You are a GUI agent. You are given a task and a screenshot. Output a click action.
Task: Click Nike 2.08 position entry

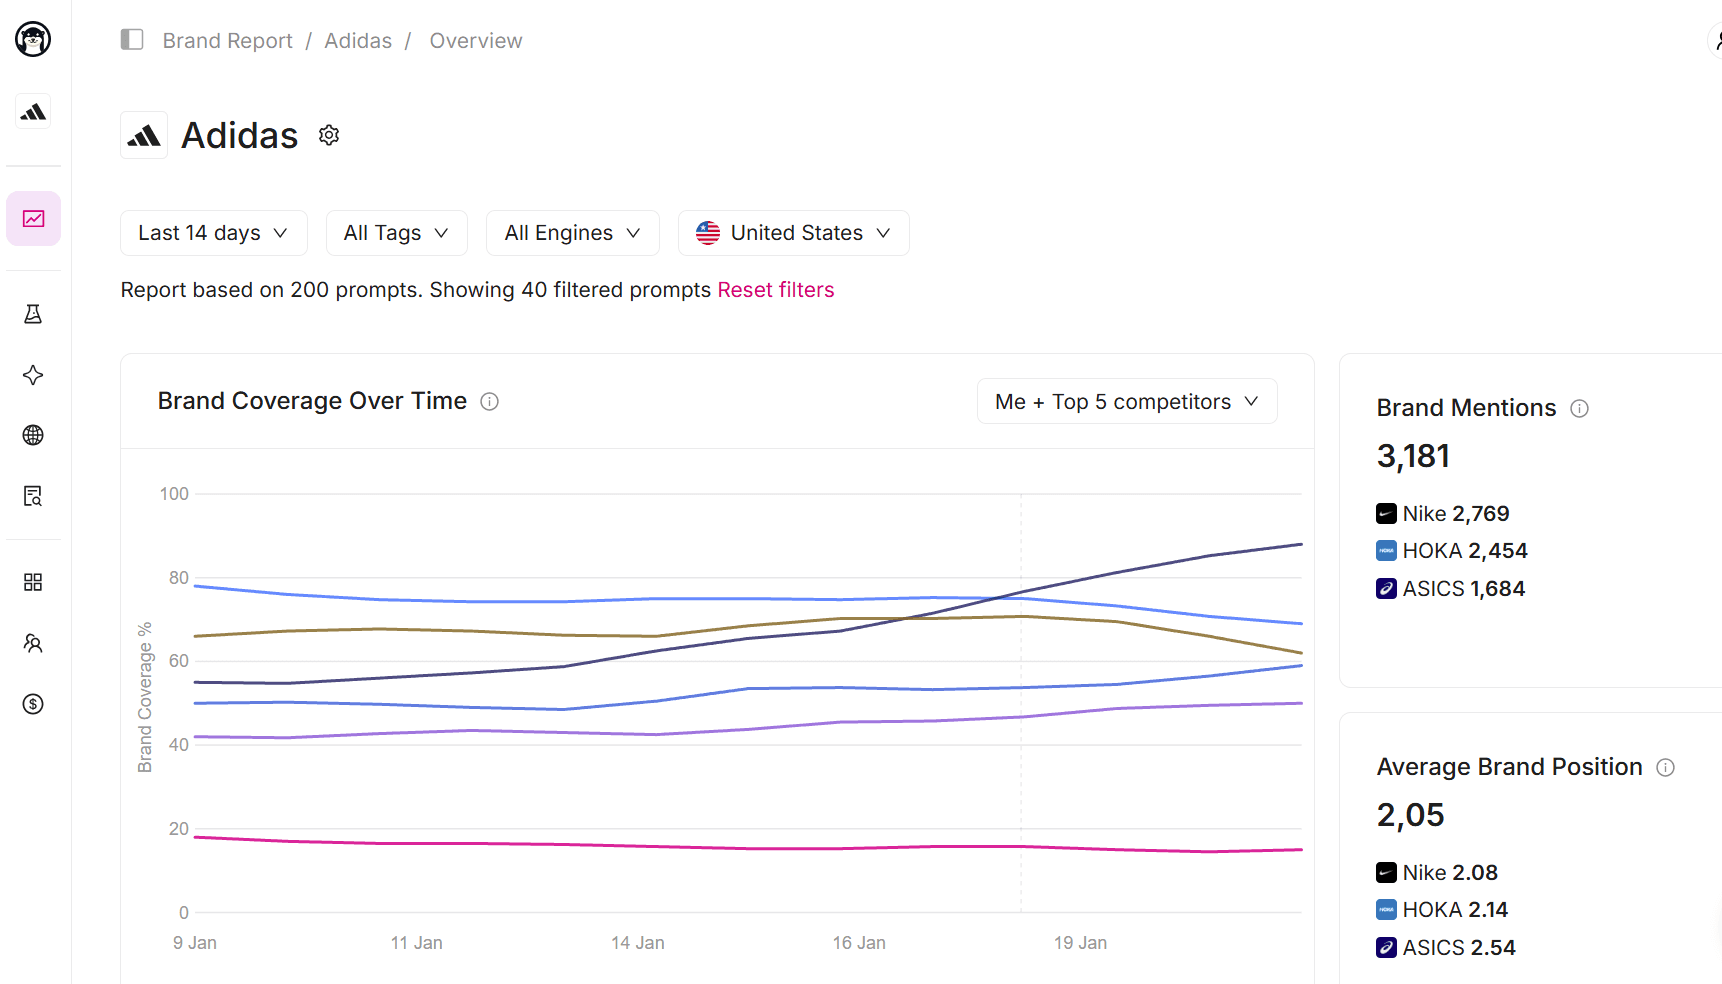tap(1437, 873)
